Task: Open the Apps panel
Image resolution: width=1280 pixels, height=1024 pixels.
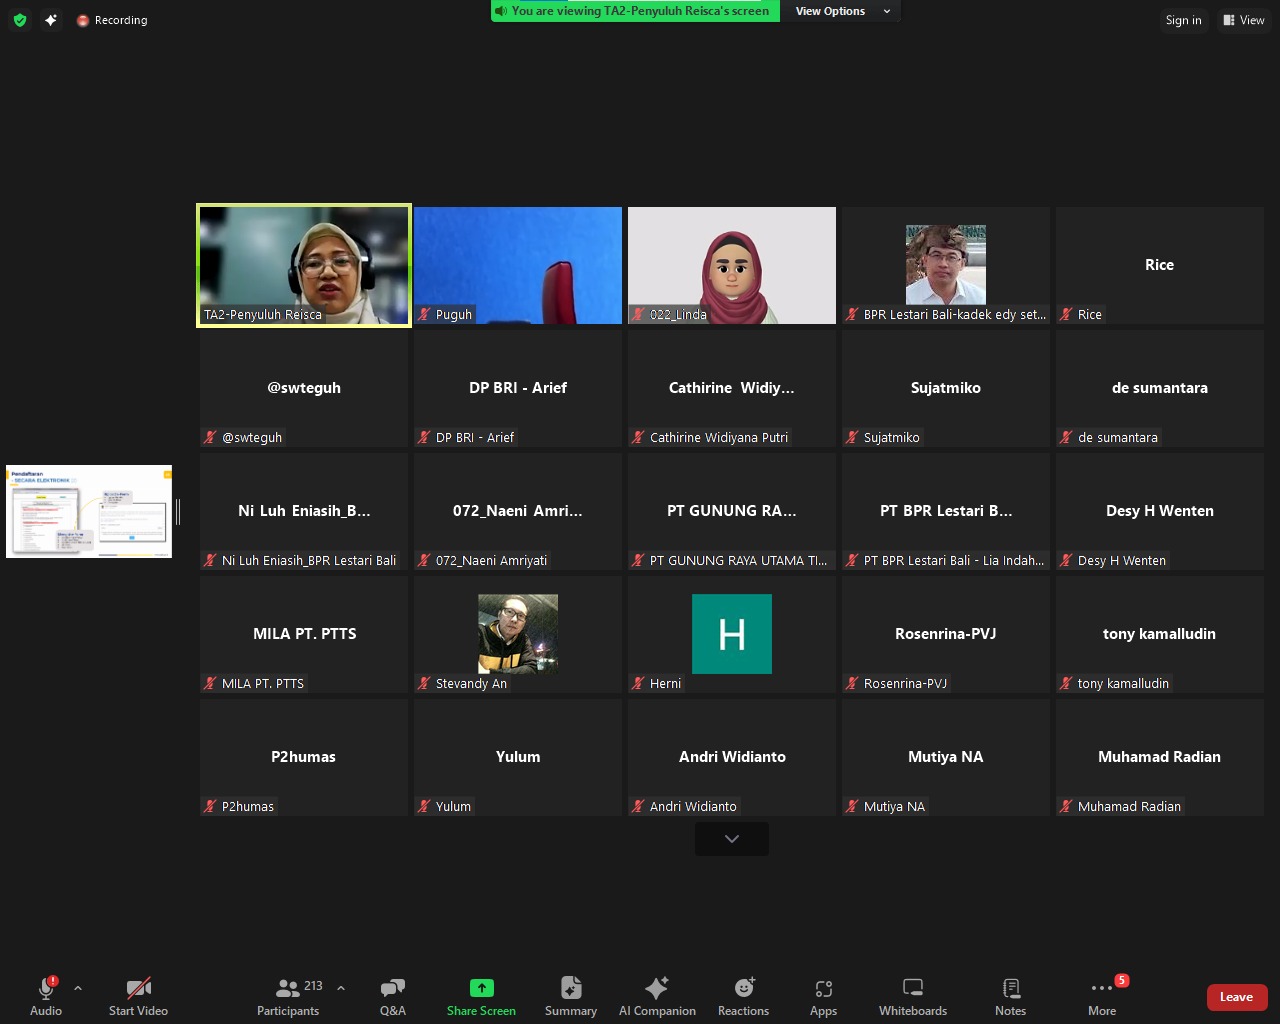Action: (823, 996)
